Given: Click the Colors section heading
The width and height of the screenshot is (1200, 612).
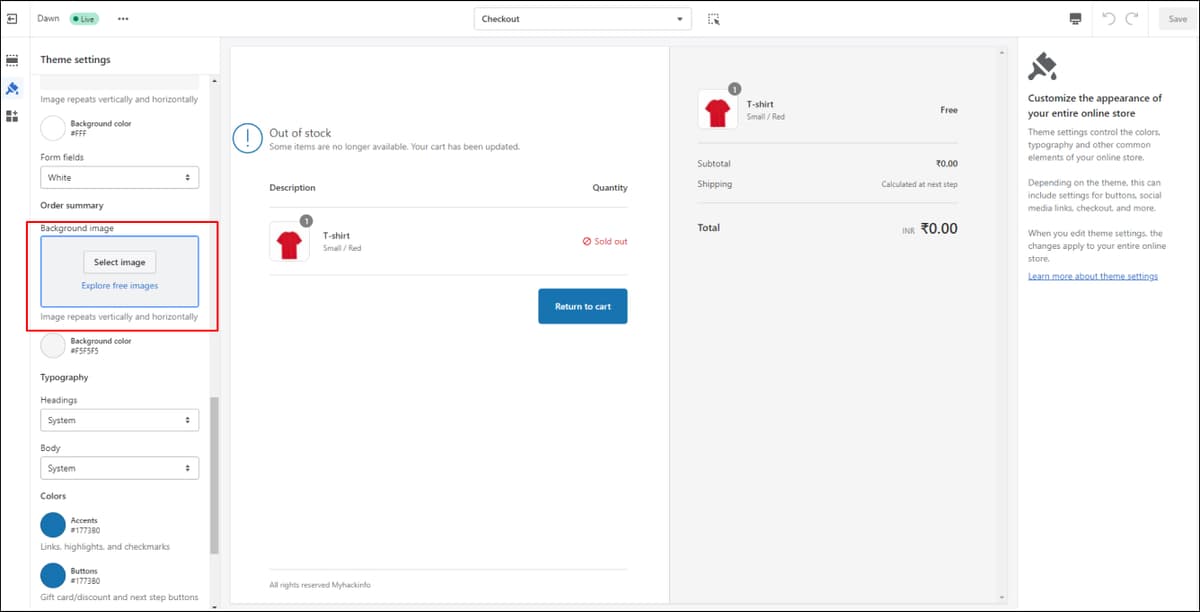Looking at the screenshot, I should [53, 496].
